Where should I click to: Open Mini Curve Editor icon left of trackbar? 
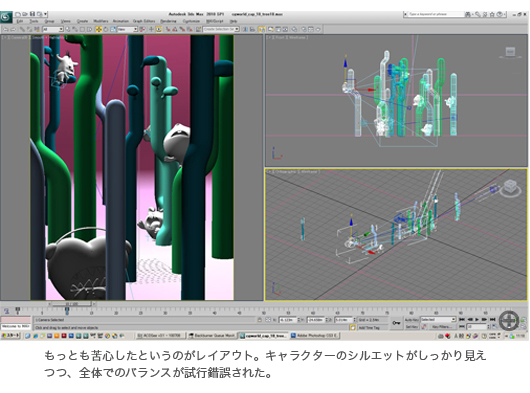[x=6, y=311]
